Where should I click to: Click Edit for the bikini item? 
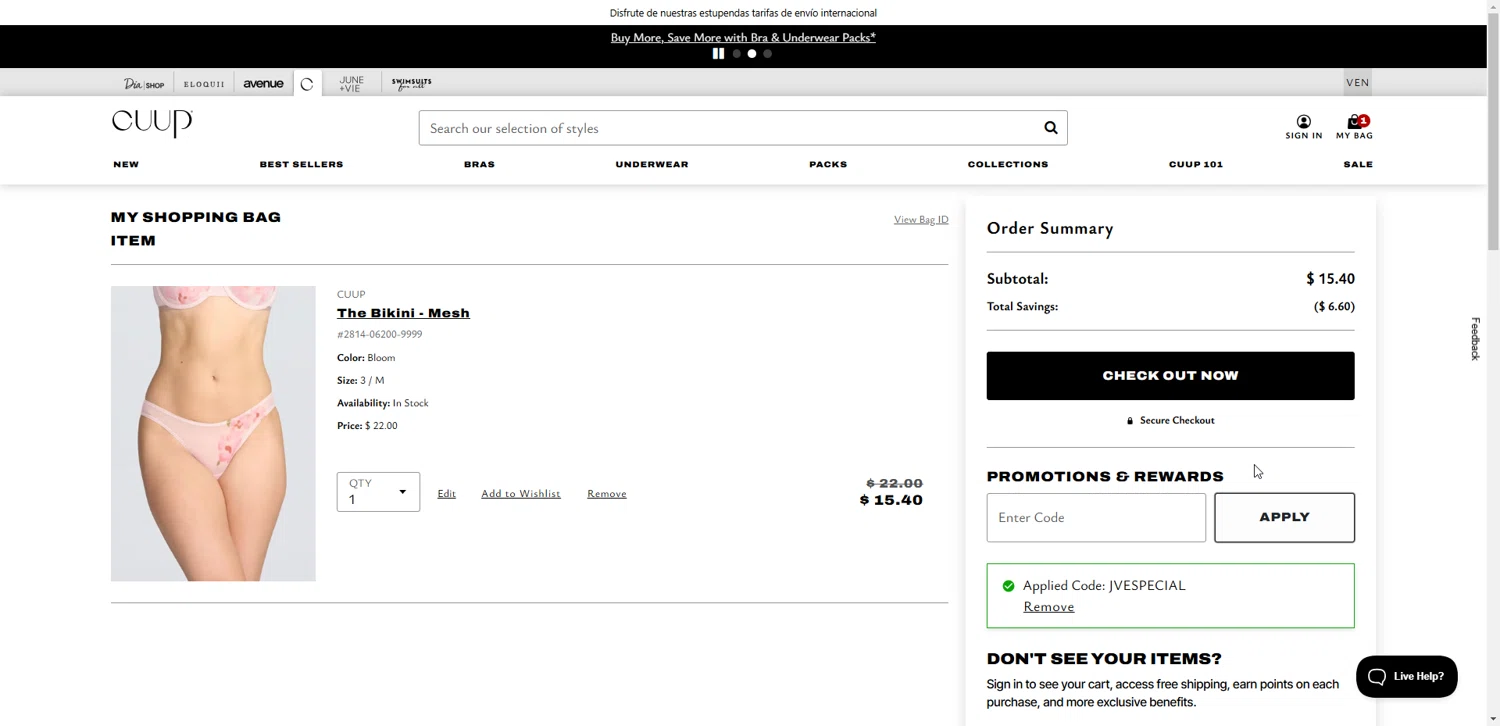(x=447, y=494)
